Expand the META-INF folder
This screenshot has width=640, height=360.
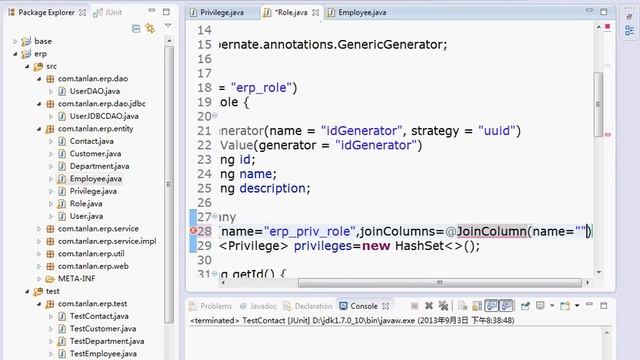click(x=39, y=279)
